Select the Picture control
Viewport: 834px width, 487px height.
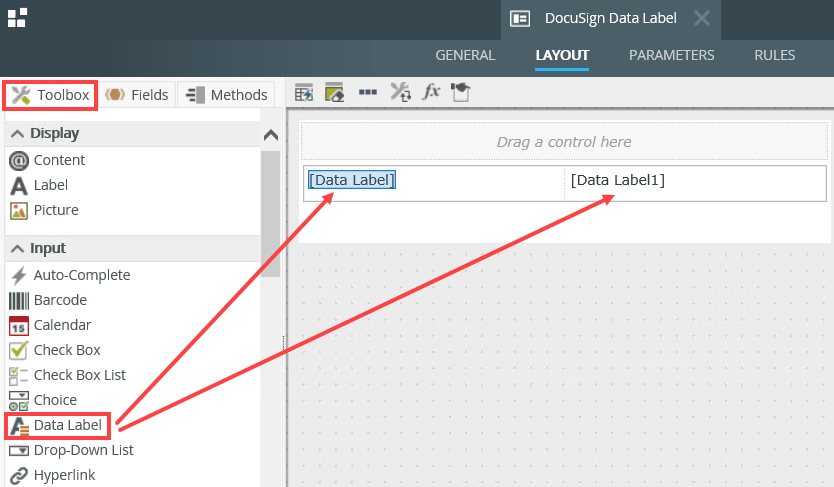point(44,210)
